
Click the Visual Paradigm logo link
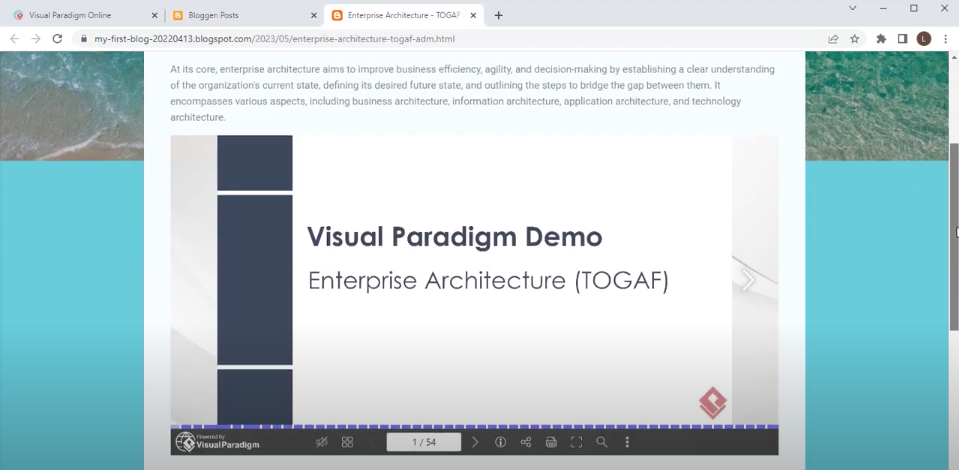(x=217, y=442)
